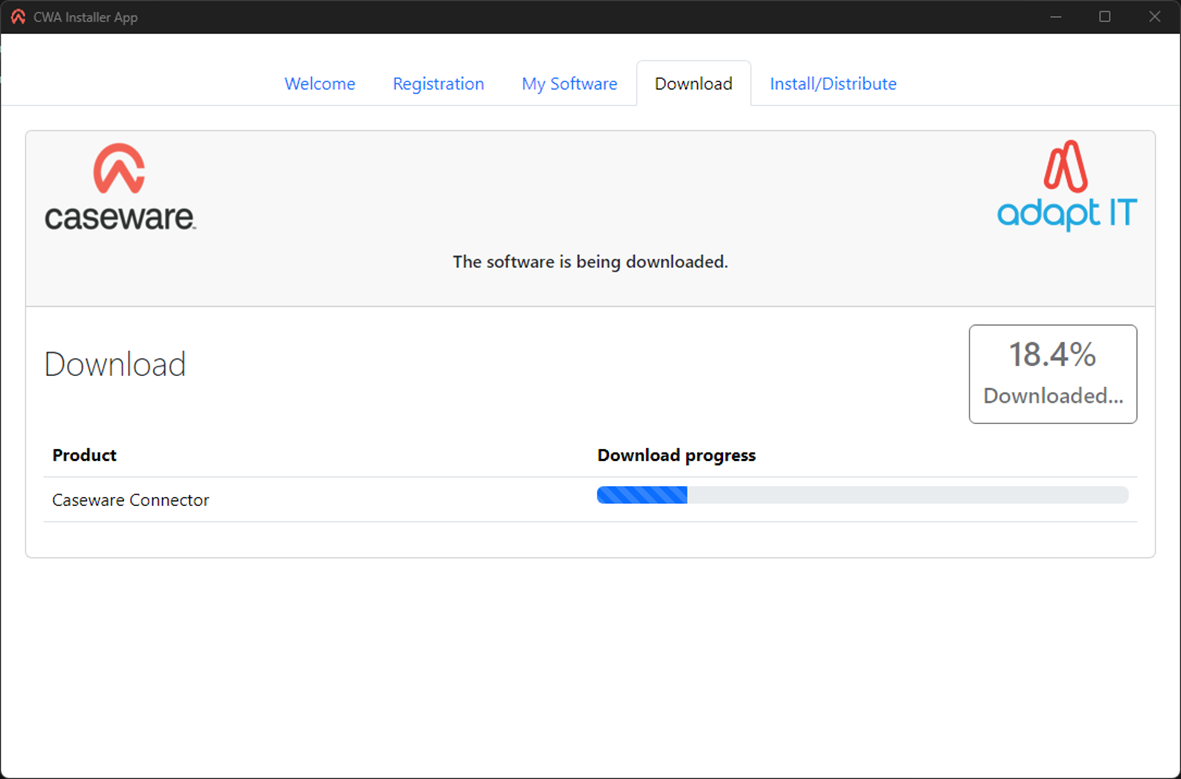The height and width of the screenshot is (779, 1181).
Task: Click the CWA Installer App window title text
Action: [85, 17]
